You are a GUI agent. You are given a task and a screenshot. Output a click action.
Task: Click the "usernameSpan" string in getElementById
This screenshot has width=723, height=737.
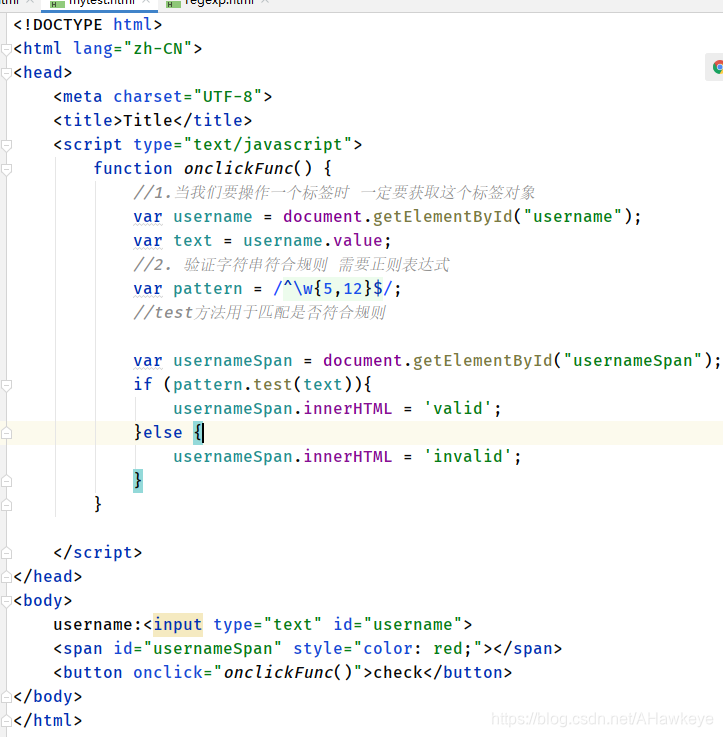pos(632,361)
